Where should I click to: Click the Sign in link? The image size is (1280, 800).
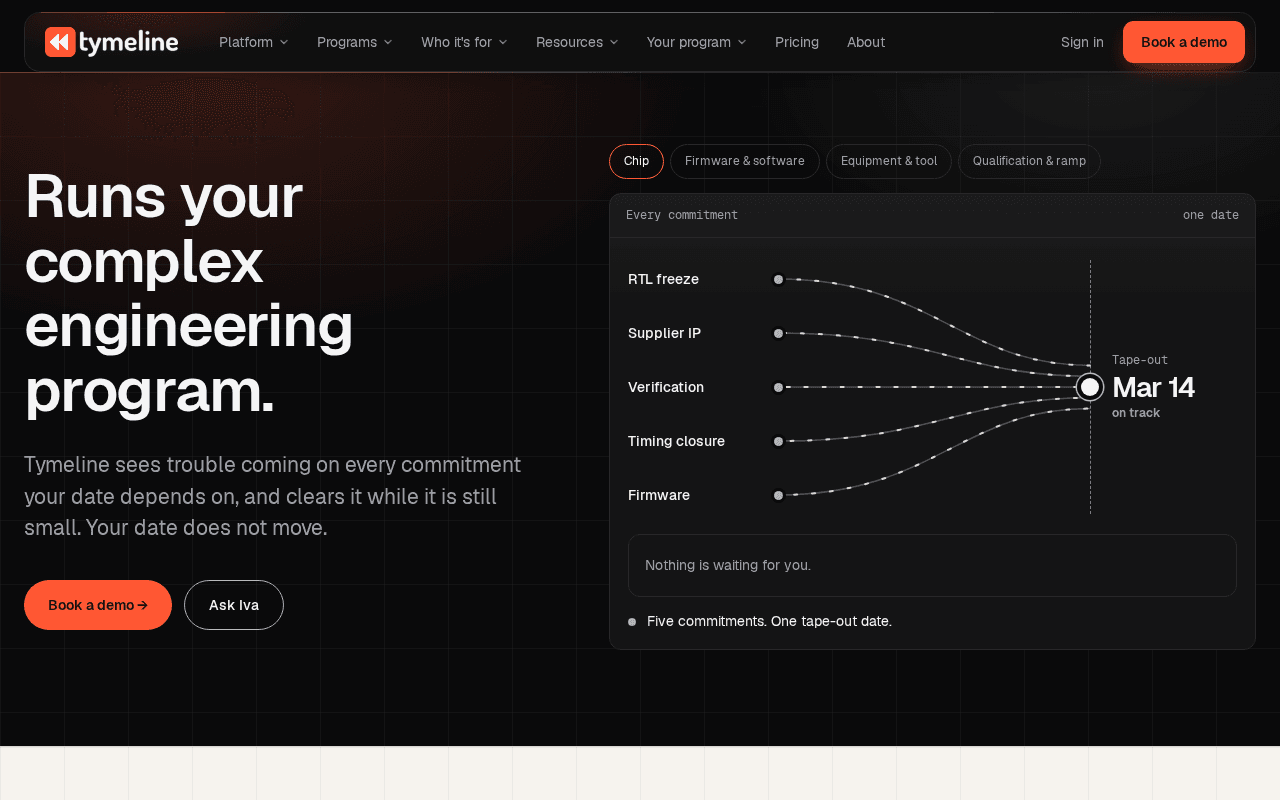(1082, 42)
